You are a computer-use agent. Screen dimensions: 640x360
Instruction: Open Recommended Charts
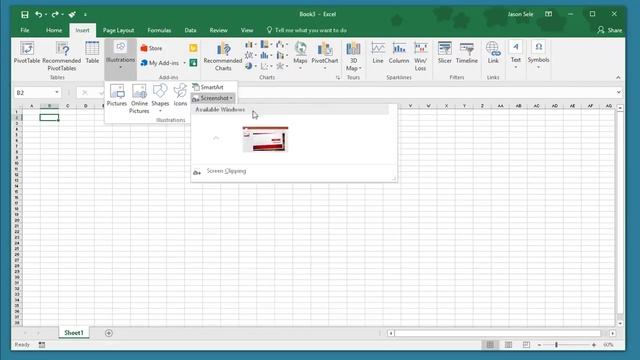pos(223,56)
